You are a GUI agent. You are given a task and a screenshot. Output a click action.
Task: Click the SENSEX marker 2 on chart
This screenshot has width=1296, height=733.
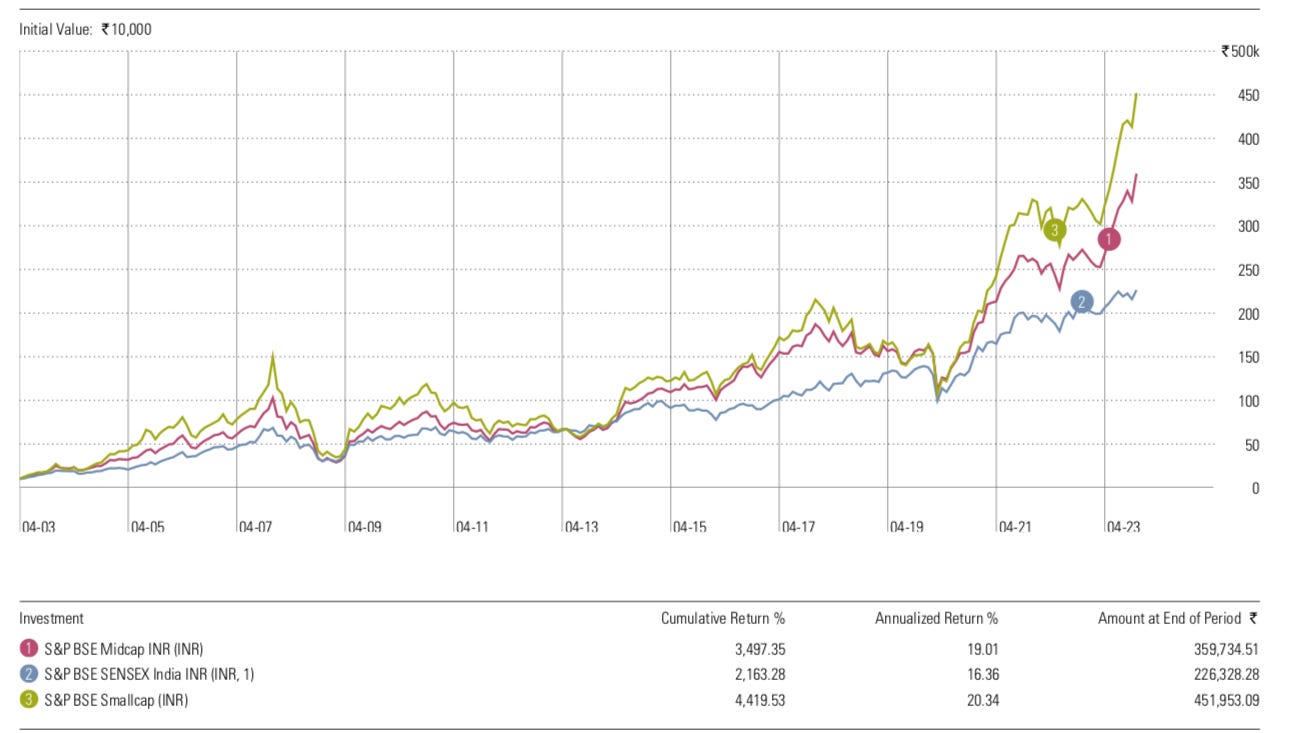coord(1081,301)
